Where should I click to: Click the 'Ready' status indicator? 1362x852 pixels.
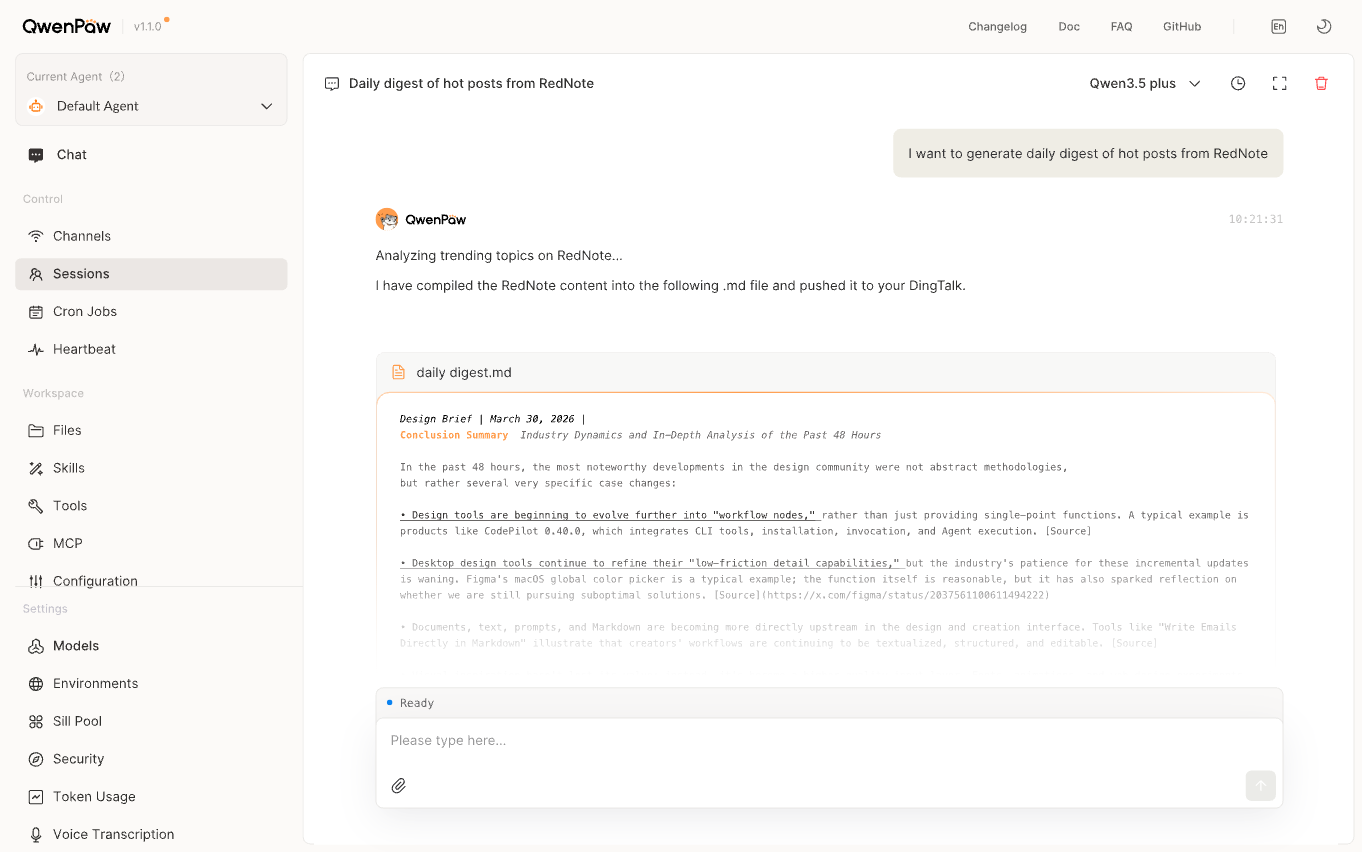tap(410, 703)
